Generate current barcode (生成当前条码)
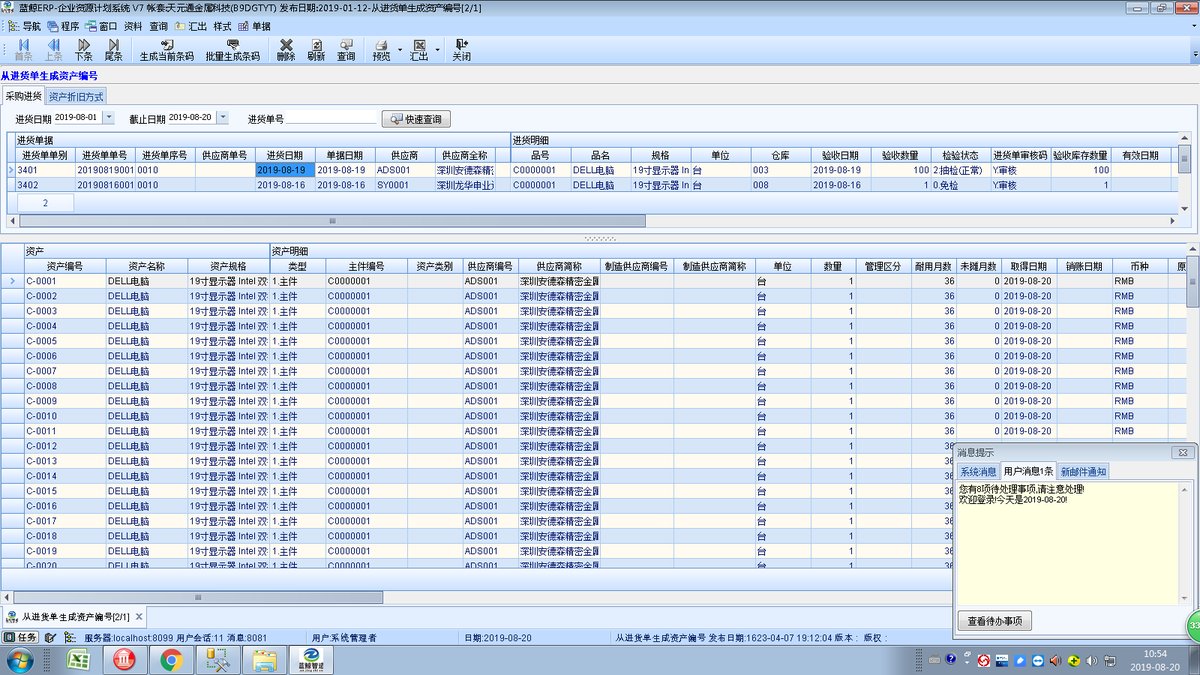This screenshot has width=1200, height=675. tap(166, 50)
